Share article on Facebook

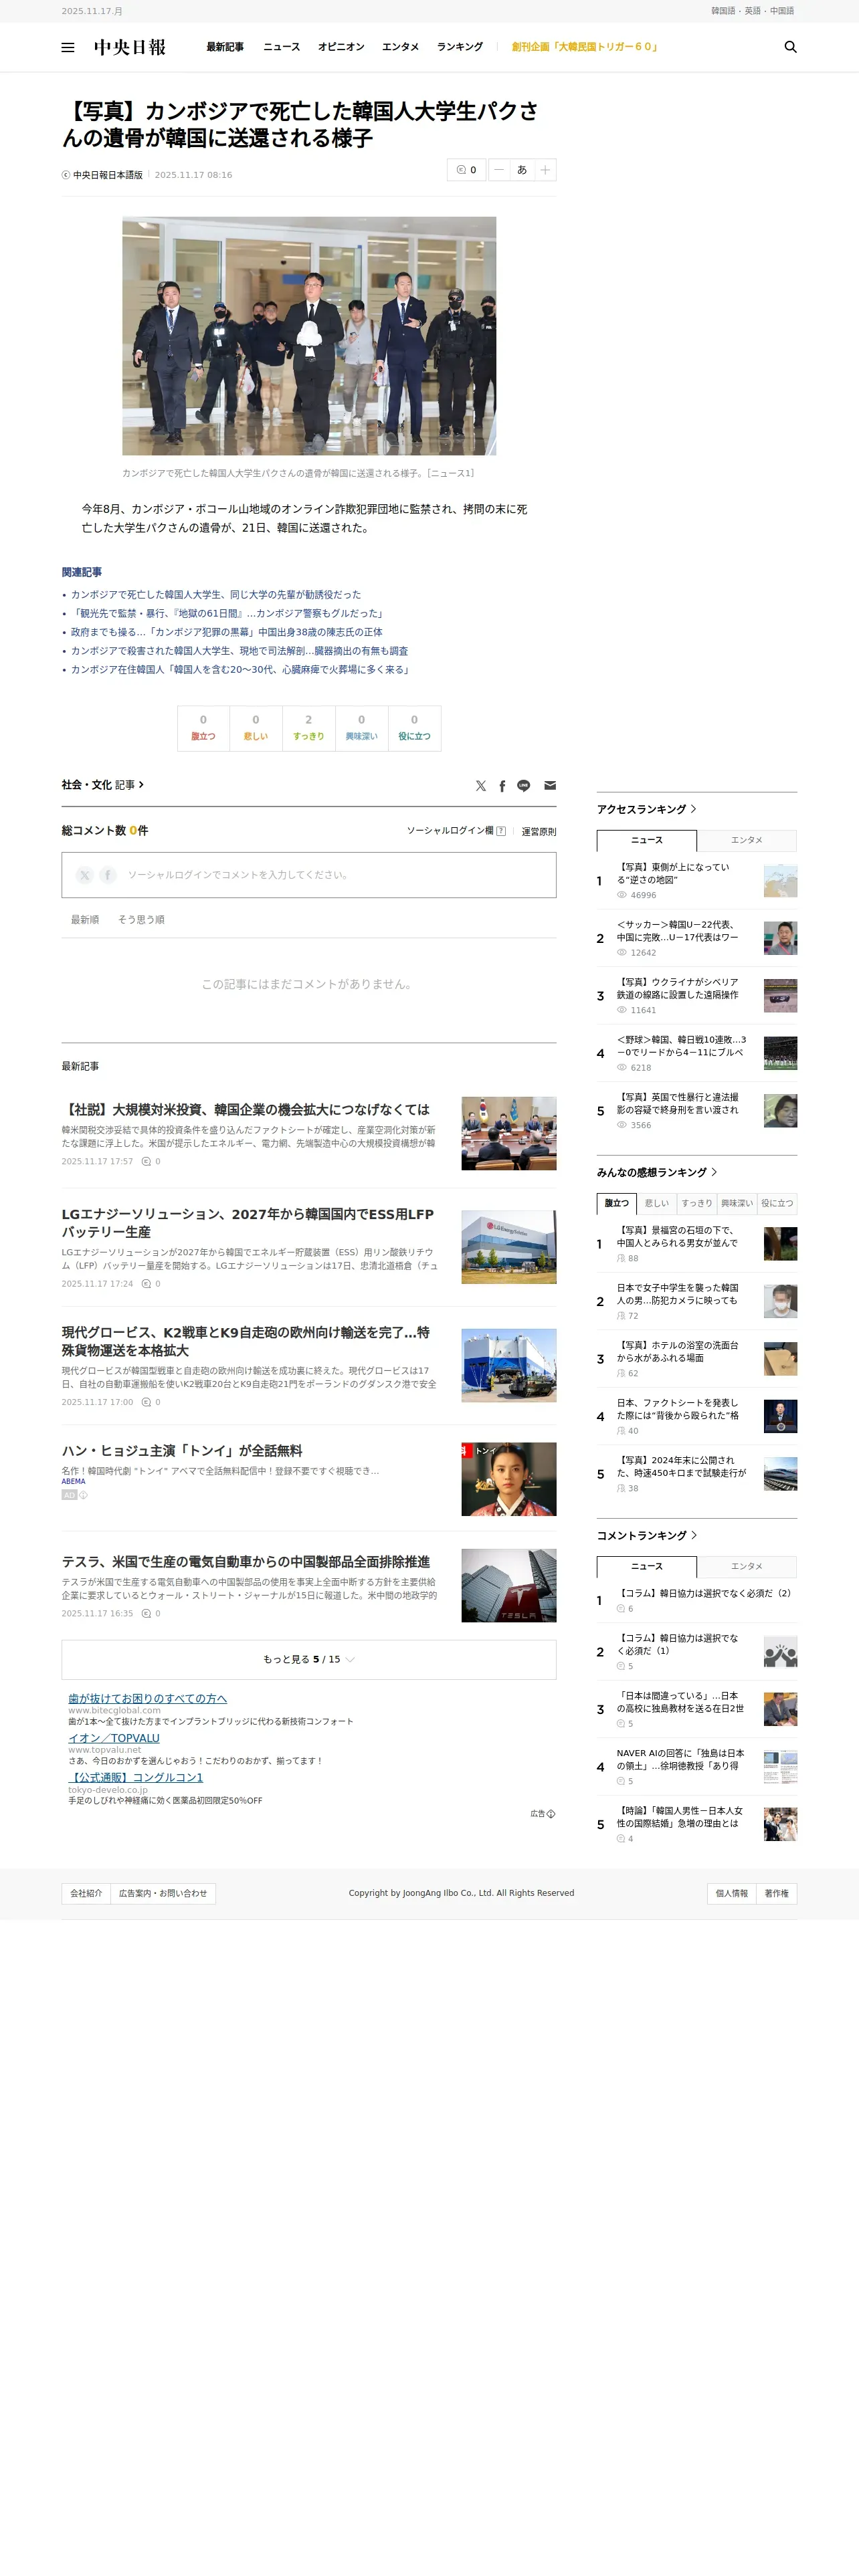pos(502,786)
